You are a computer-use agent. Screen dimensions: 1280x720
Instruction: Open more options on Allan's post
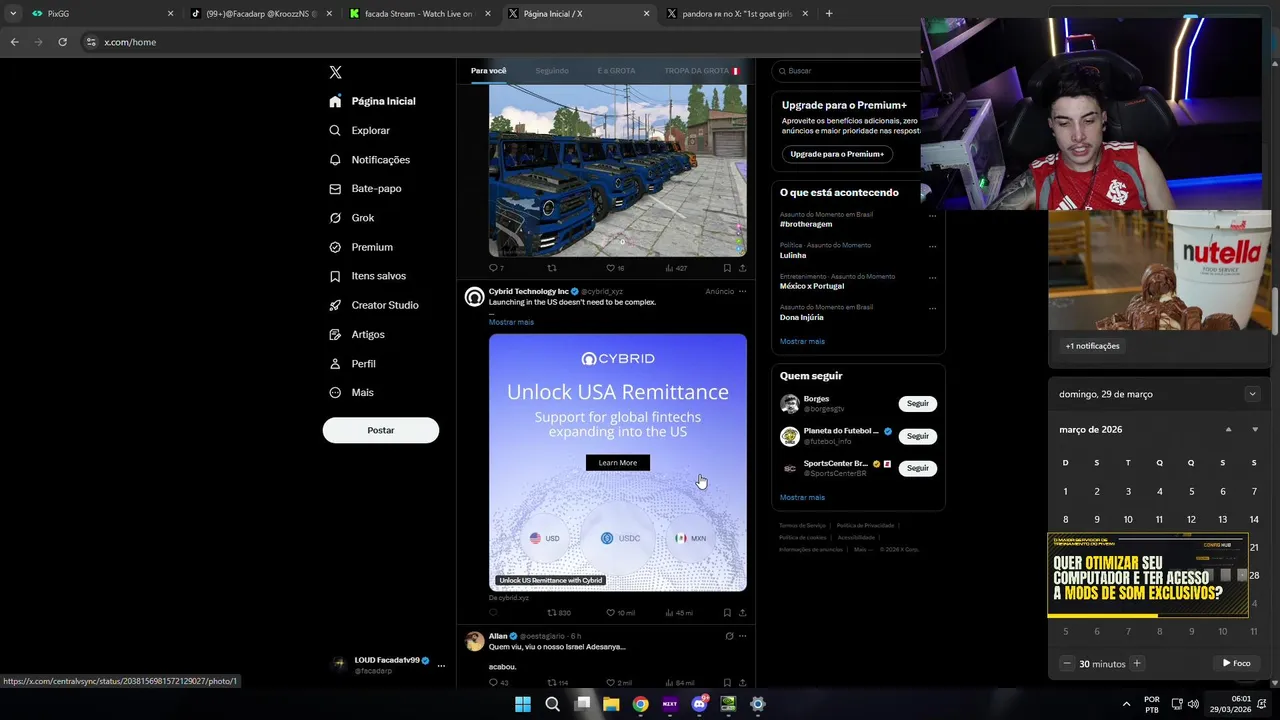(x=742, y=636)
